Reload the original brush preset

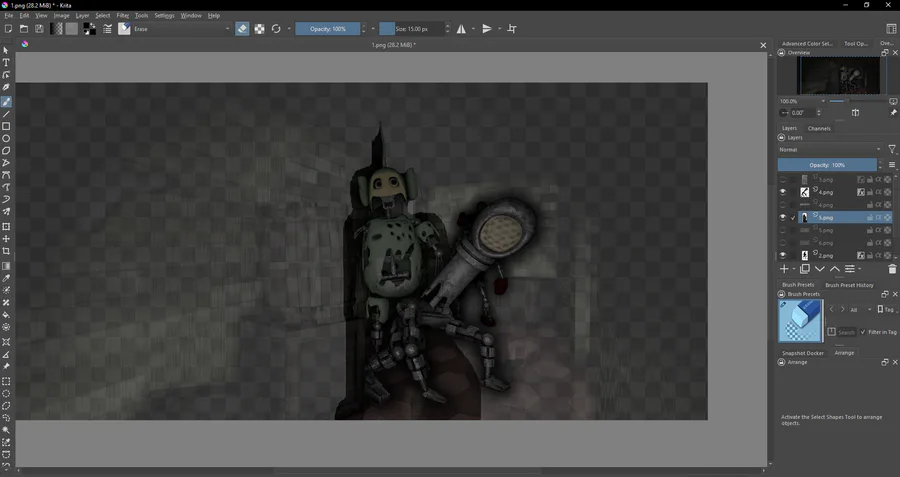tap(276, 29)
